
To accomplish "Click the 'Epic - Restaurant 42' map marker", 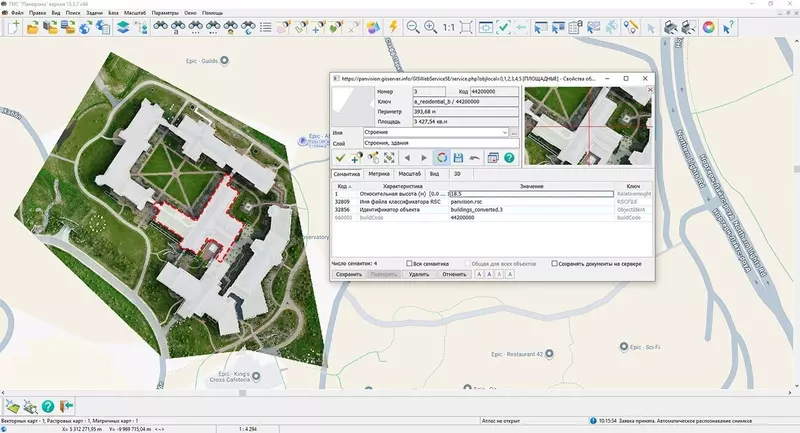I will (549, 353).
